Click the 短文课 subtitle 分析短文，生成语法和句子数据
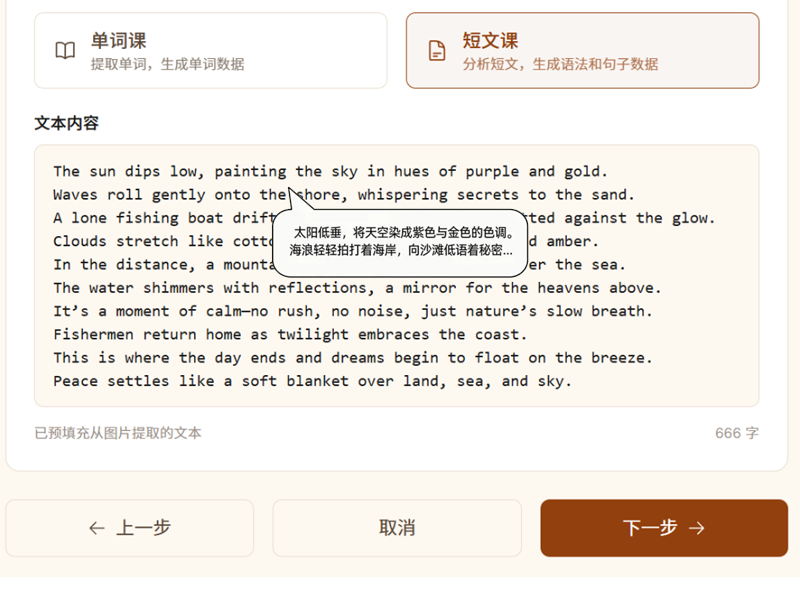The width and height of the screenshot is (800, 600). tap(560, 64)
